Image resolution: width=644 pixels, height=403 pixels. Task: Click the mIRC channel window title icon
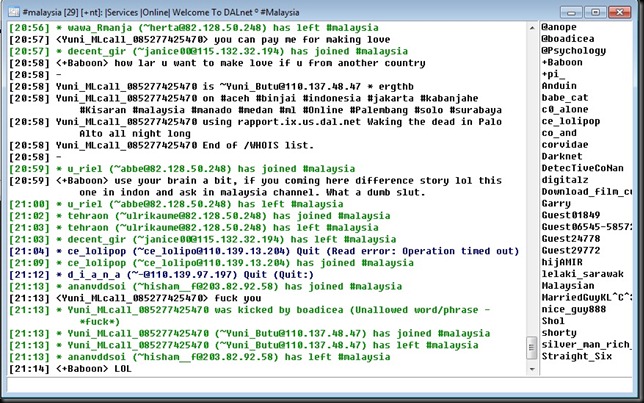point(14,12)
